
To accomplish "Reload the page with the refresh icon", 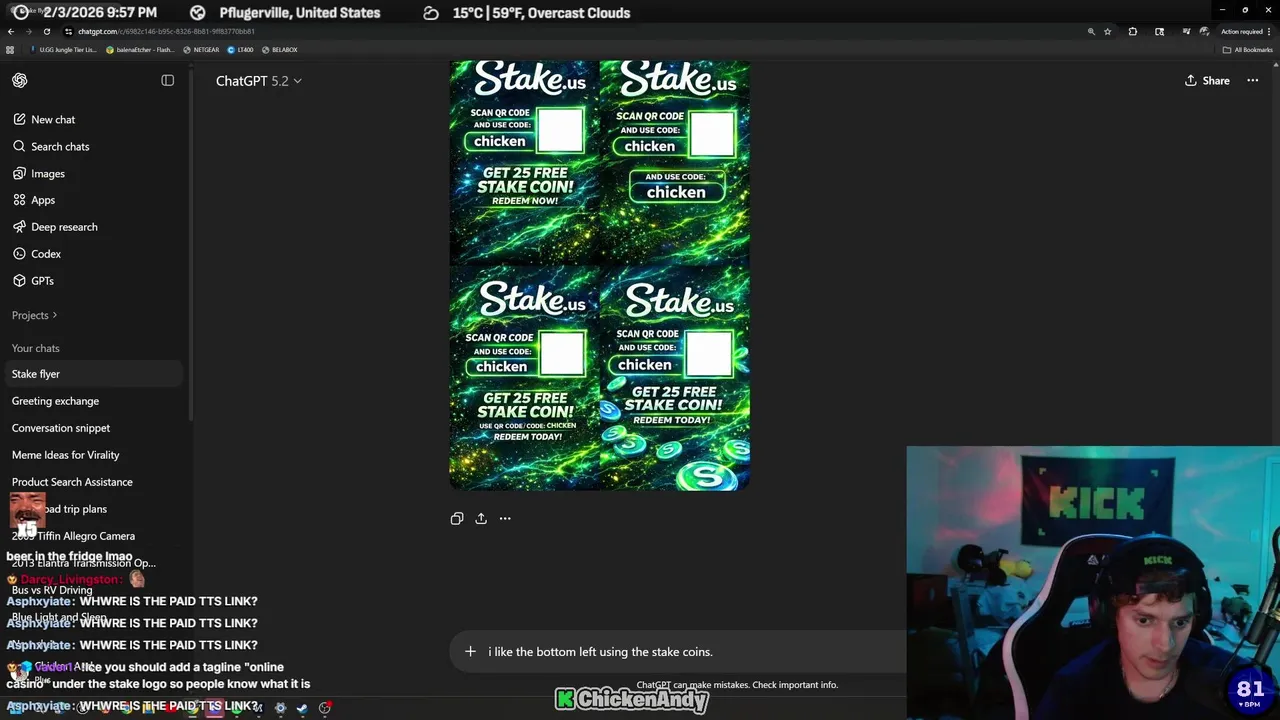I will point(47,31).
